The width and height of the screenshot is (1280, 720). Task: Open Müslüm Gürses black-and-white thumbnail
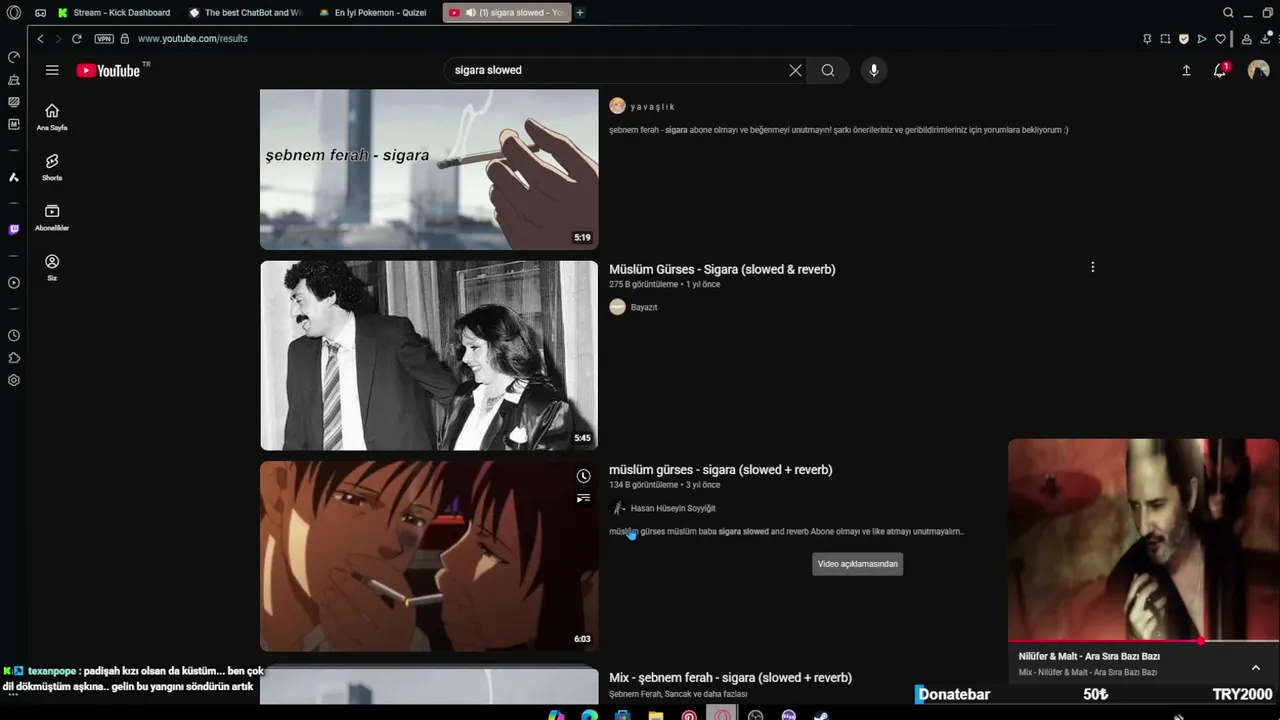coord(429,355)
